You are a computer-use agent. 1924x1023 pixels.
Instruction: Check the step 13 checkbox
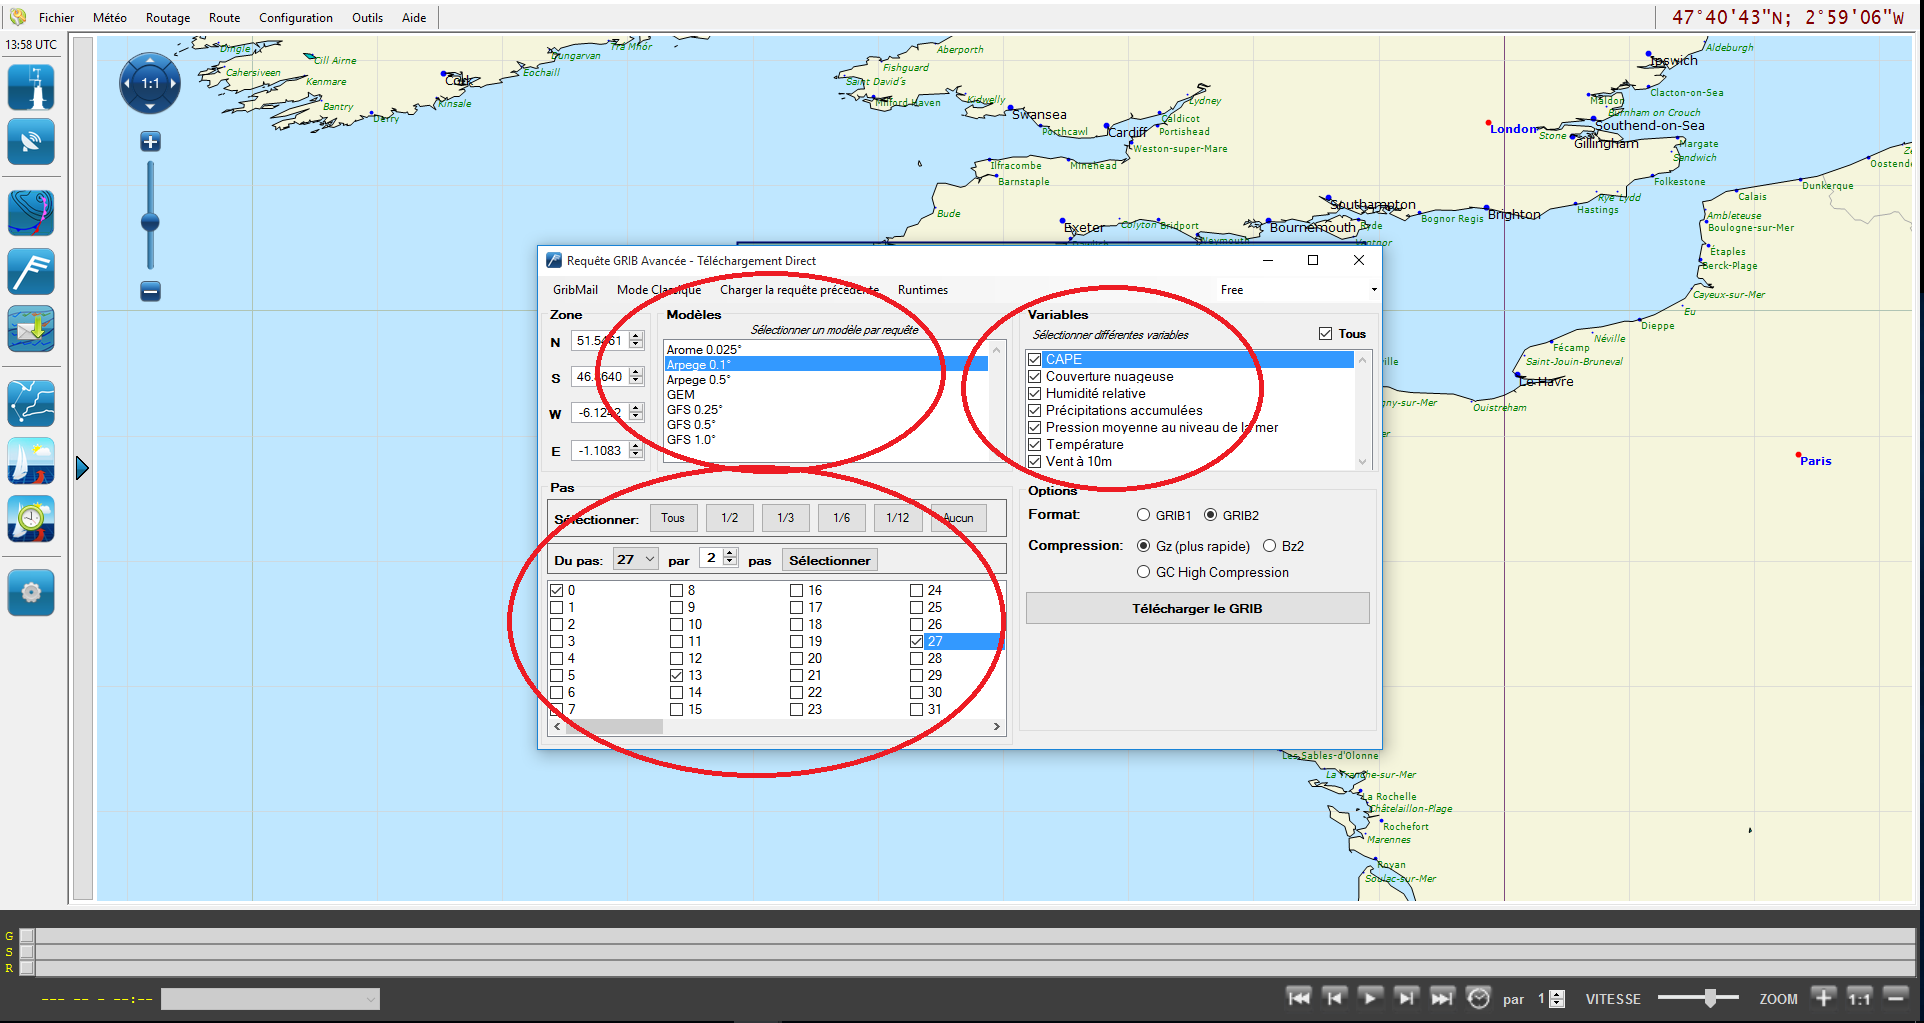(677, 675)
